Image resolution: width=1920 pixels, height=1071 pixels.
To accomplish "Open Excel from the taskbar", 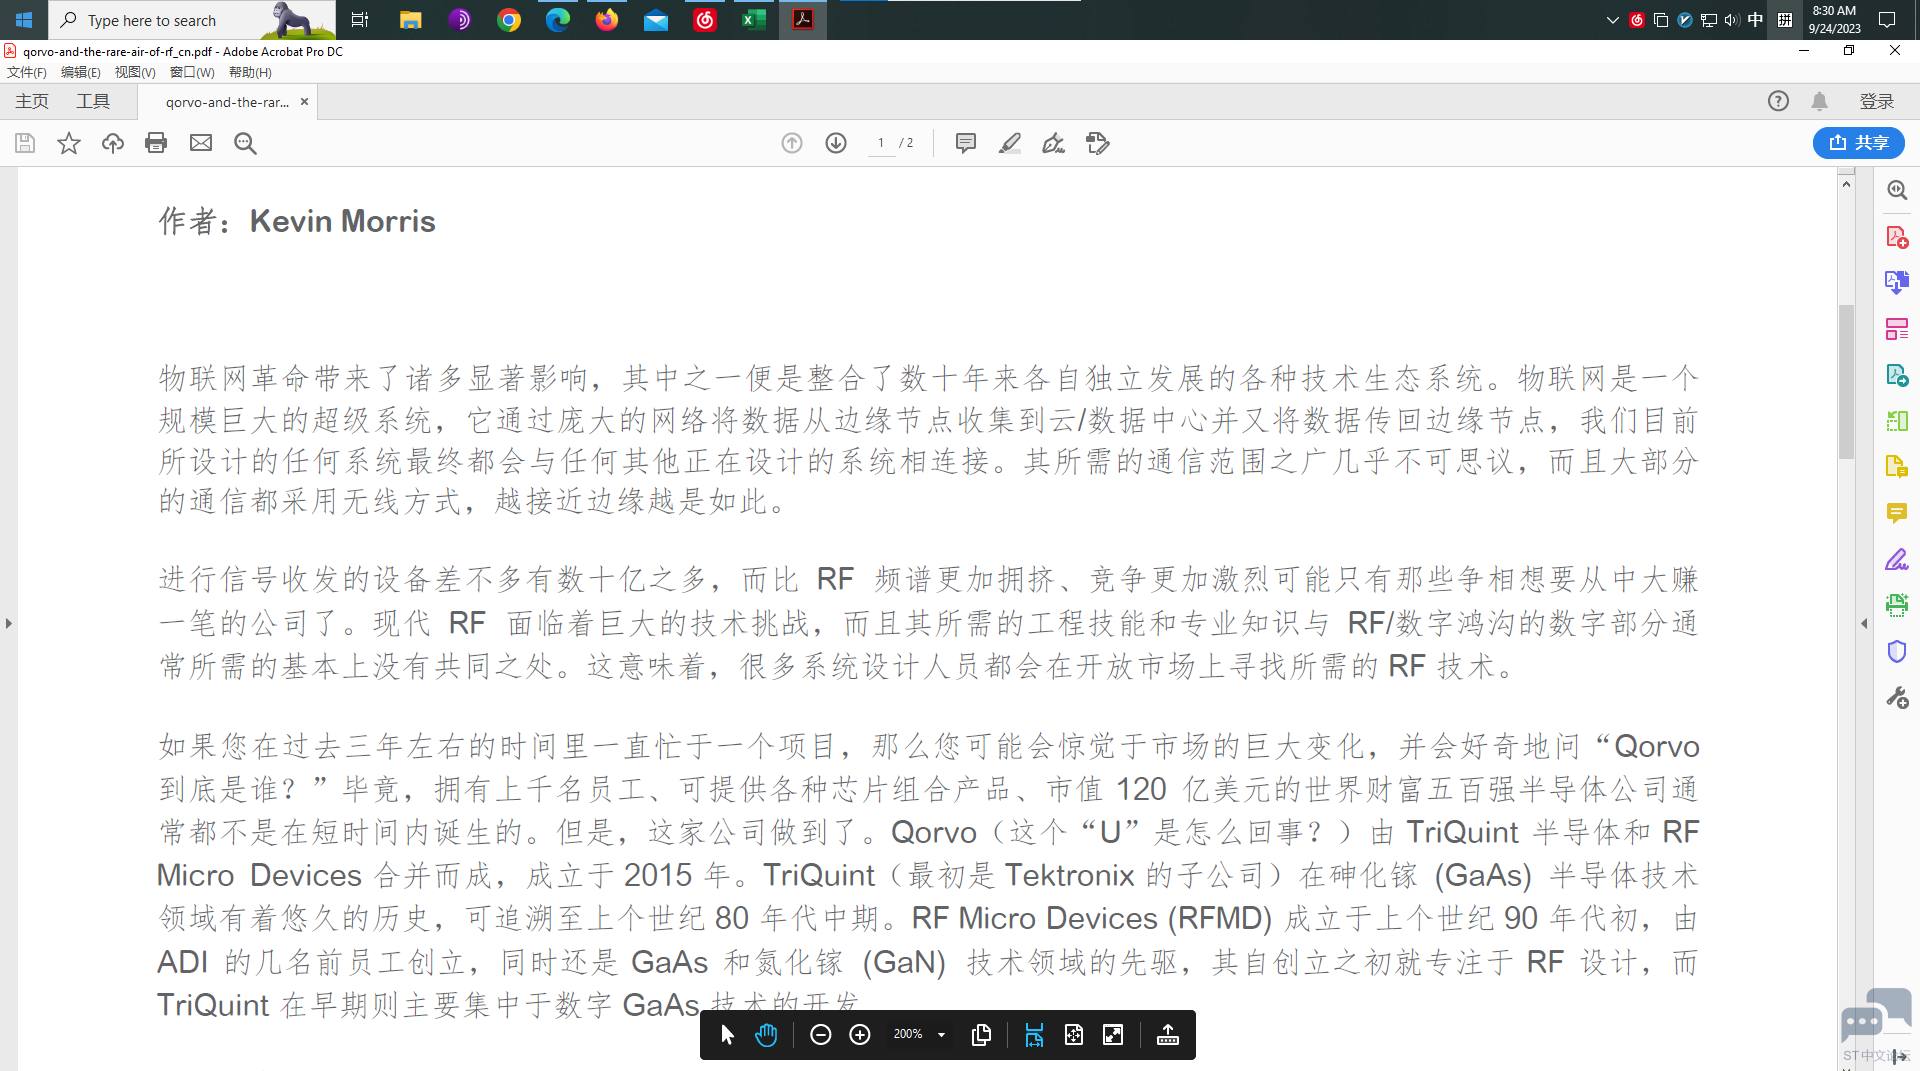I will click(x=754, y=20).
